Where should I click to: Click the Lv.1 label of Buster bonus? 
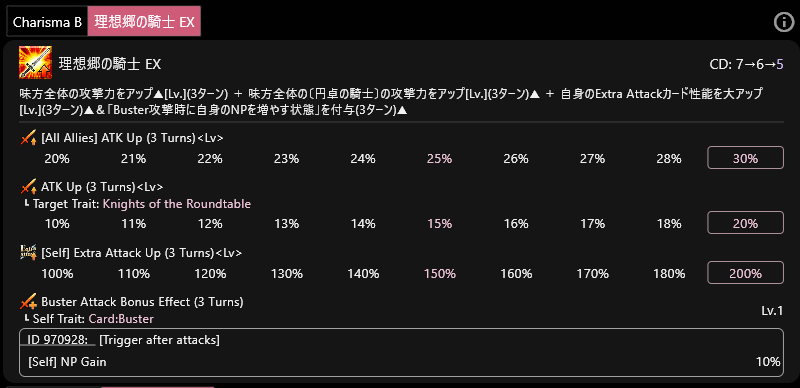(x=771, y=310)
